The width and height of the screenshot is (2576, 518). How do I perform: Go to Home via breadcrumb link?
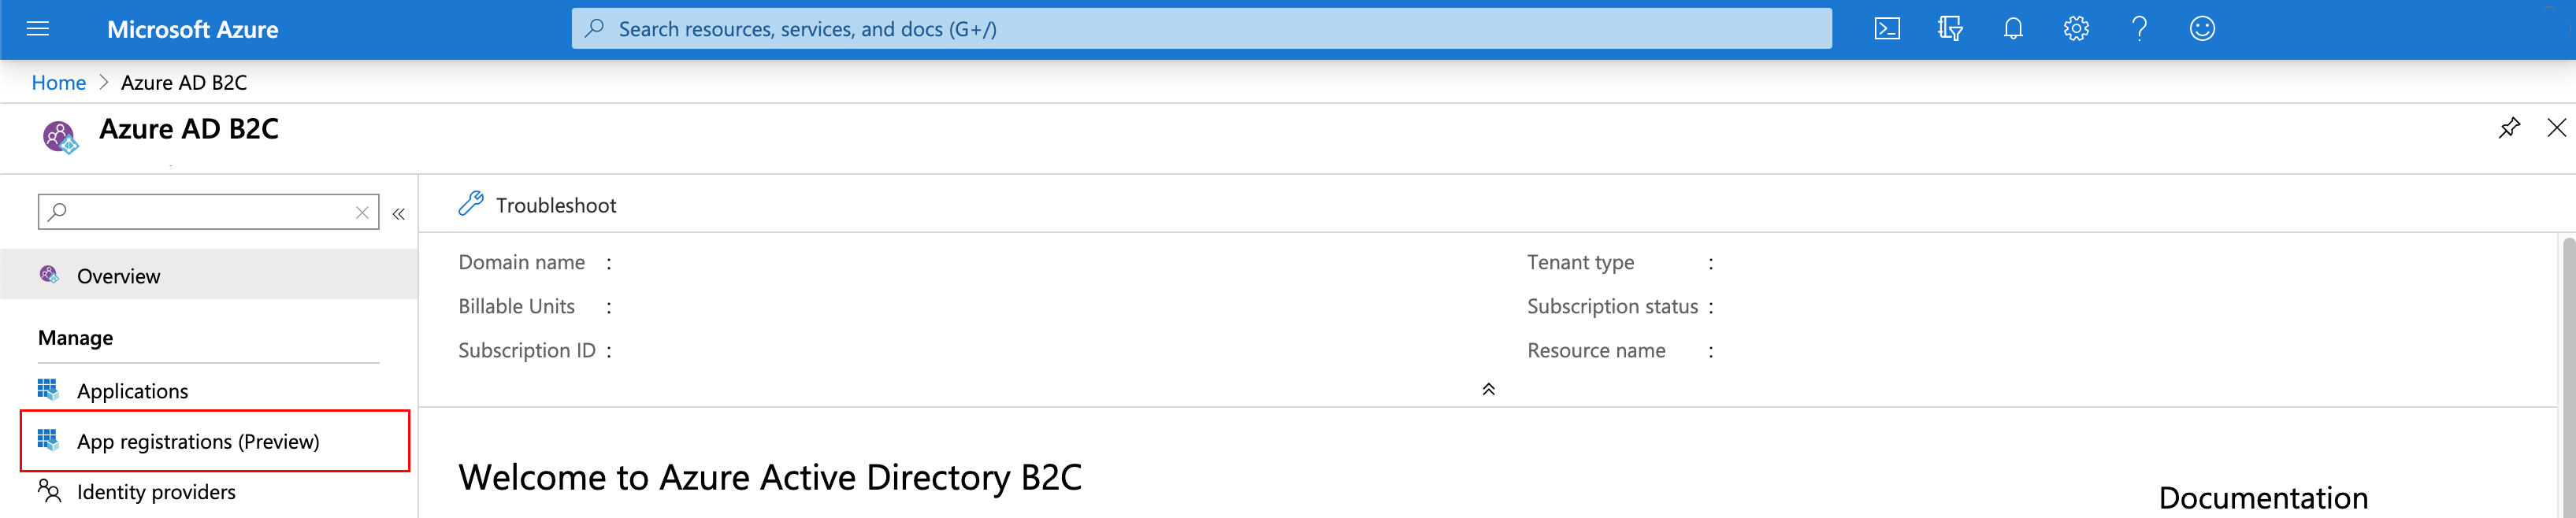click(59, 83)
